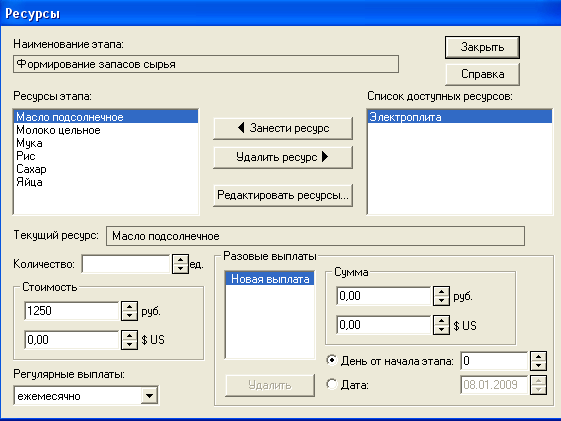The height and width of the screenshot is (421, 561).
Task: Click the ежемесячно combo box field
Action: tap(86, 396)
